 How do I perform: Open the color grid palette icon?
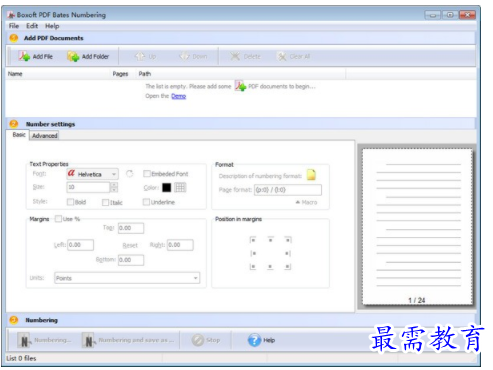point(180,188)
